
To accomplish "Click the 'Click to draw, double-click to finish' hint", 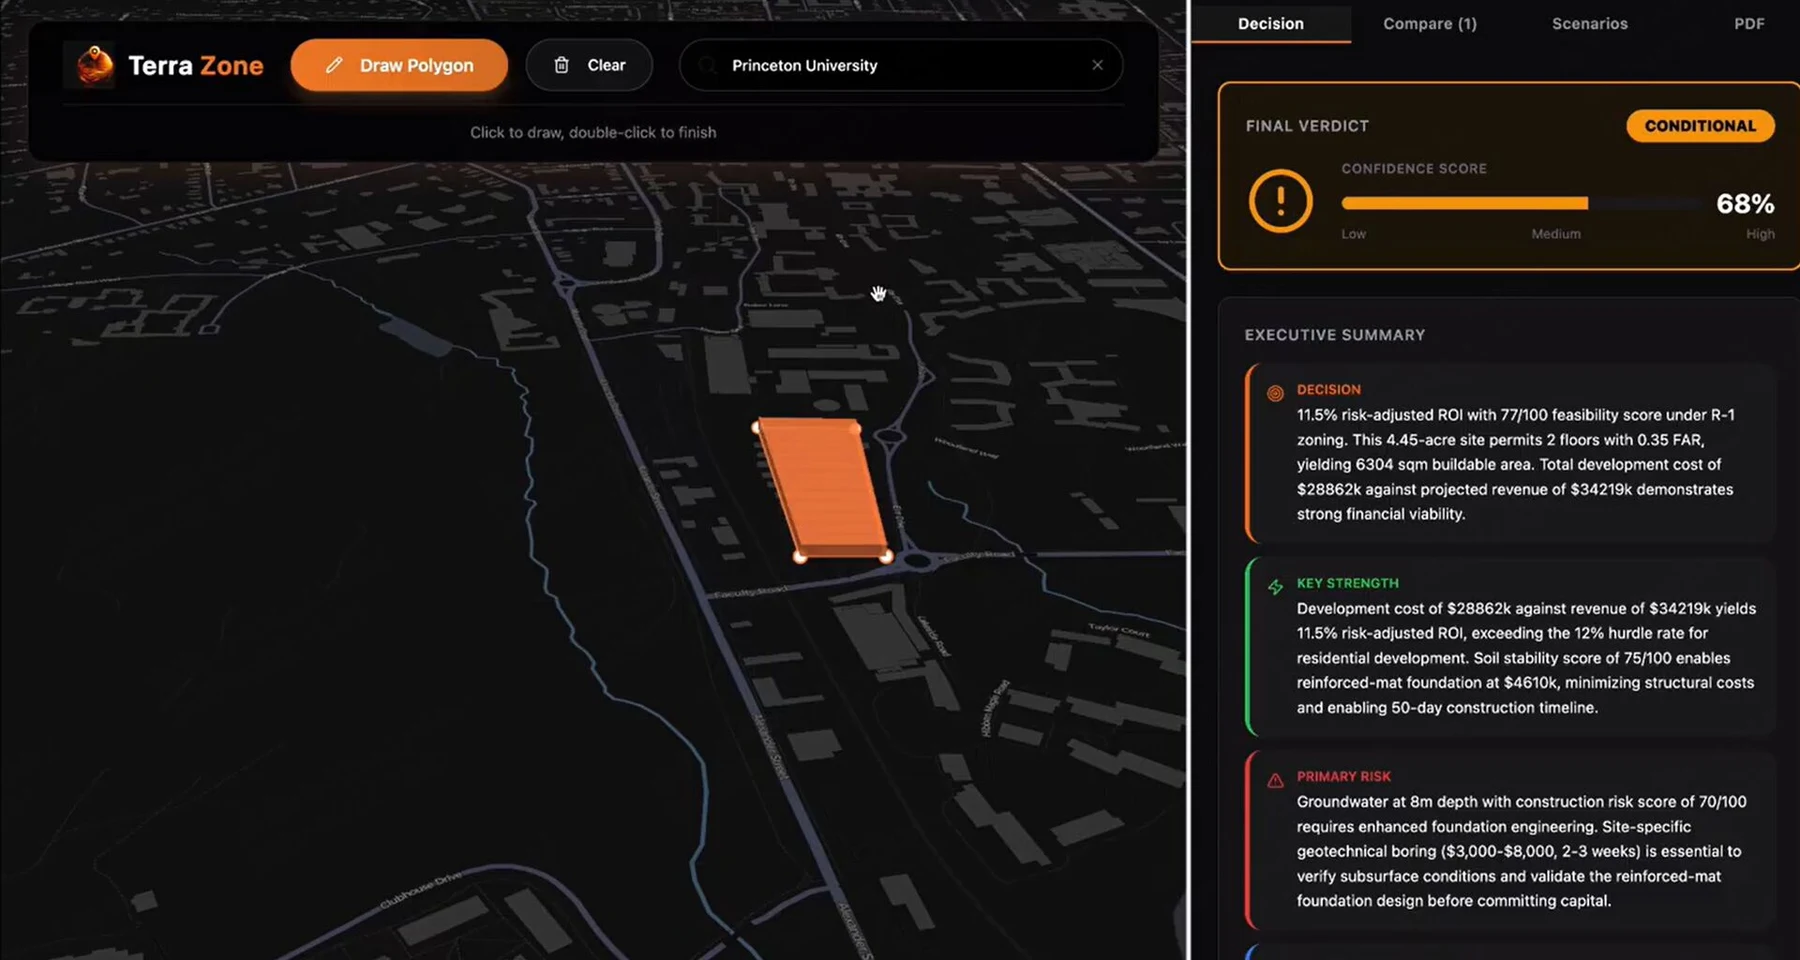I will coord(593,132).
